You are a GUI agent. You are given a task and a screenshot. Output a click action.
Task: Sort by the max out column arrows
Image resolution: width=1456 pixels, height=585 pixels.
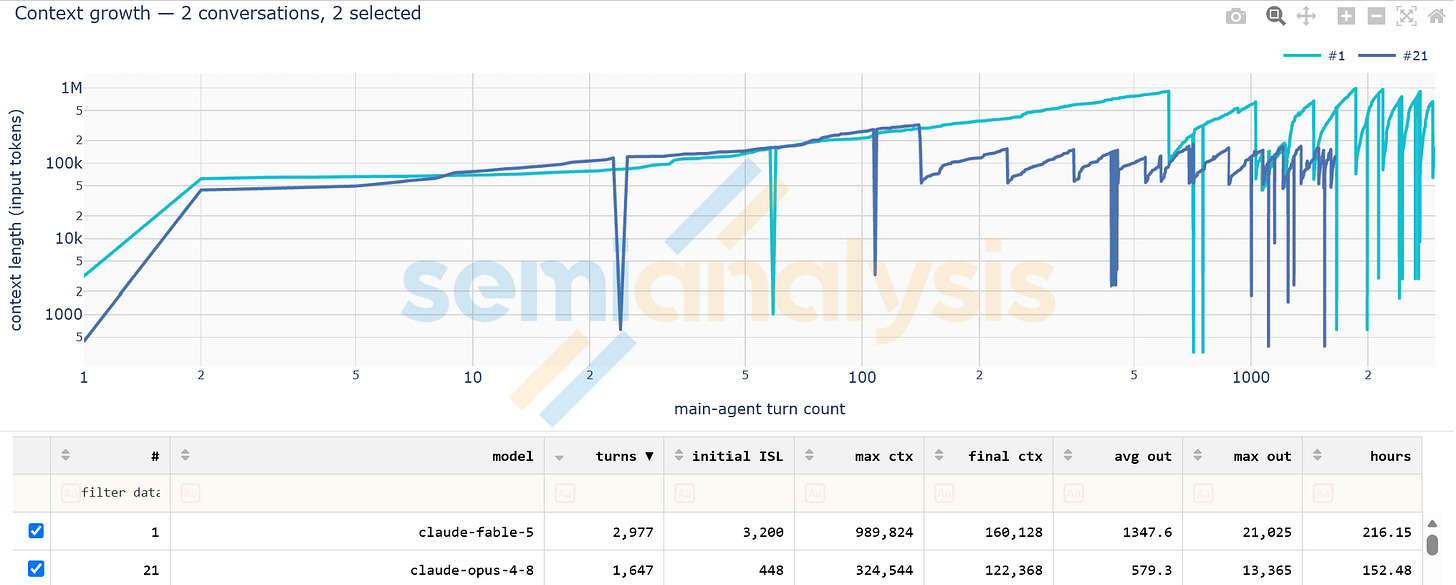[1198, 456]
